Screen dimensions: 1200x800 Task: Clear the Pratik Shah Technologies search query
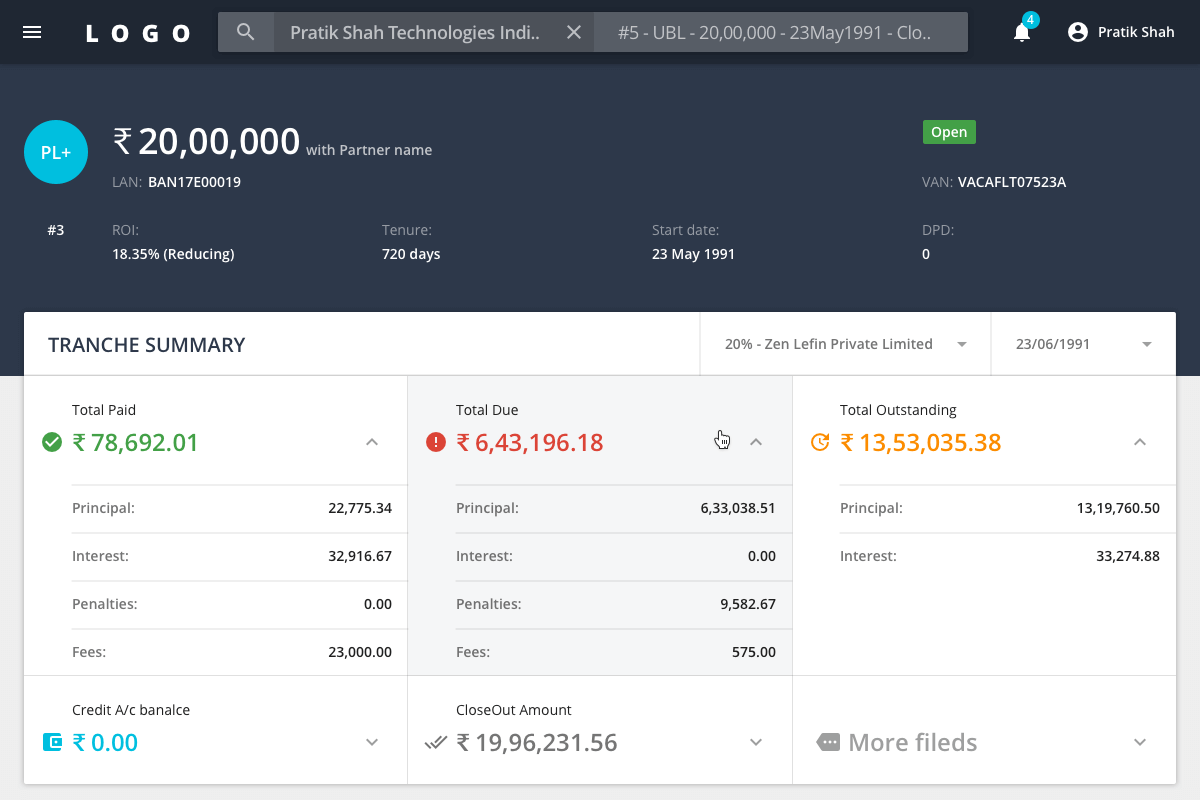coord(573,31)
